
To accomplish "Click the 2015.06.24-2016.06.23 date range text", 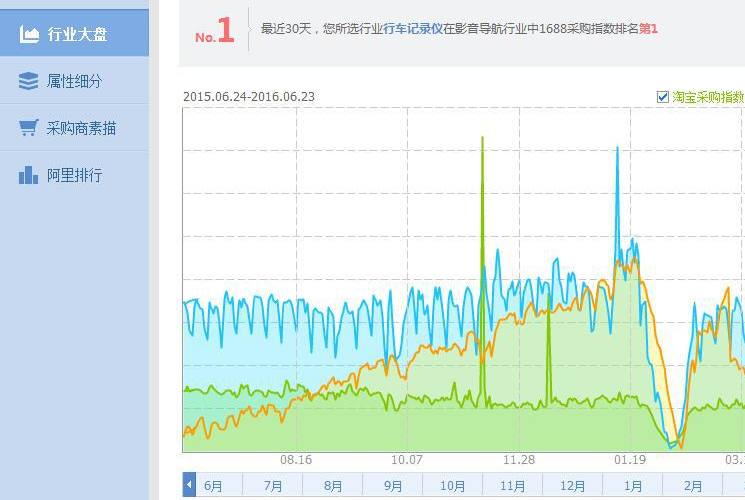I will [x=249, y=96].
